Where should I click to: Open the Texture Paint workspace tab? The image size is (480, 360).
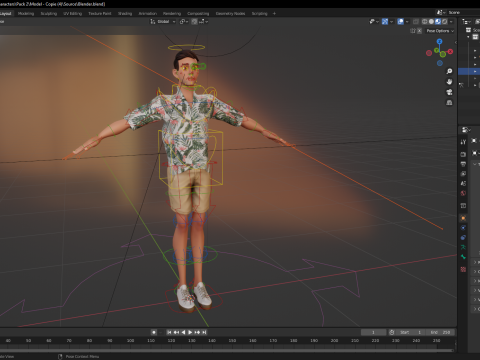100,14
